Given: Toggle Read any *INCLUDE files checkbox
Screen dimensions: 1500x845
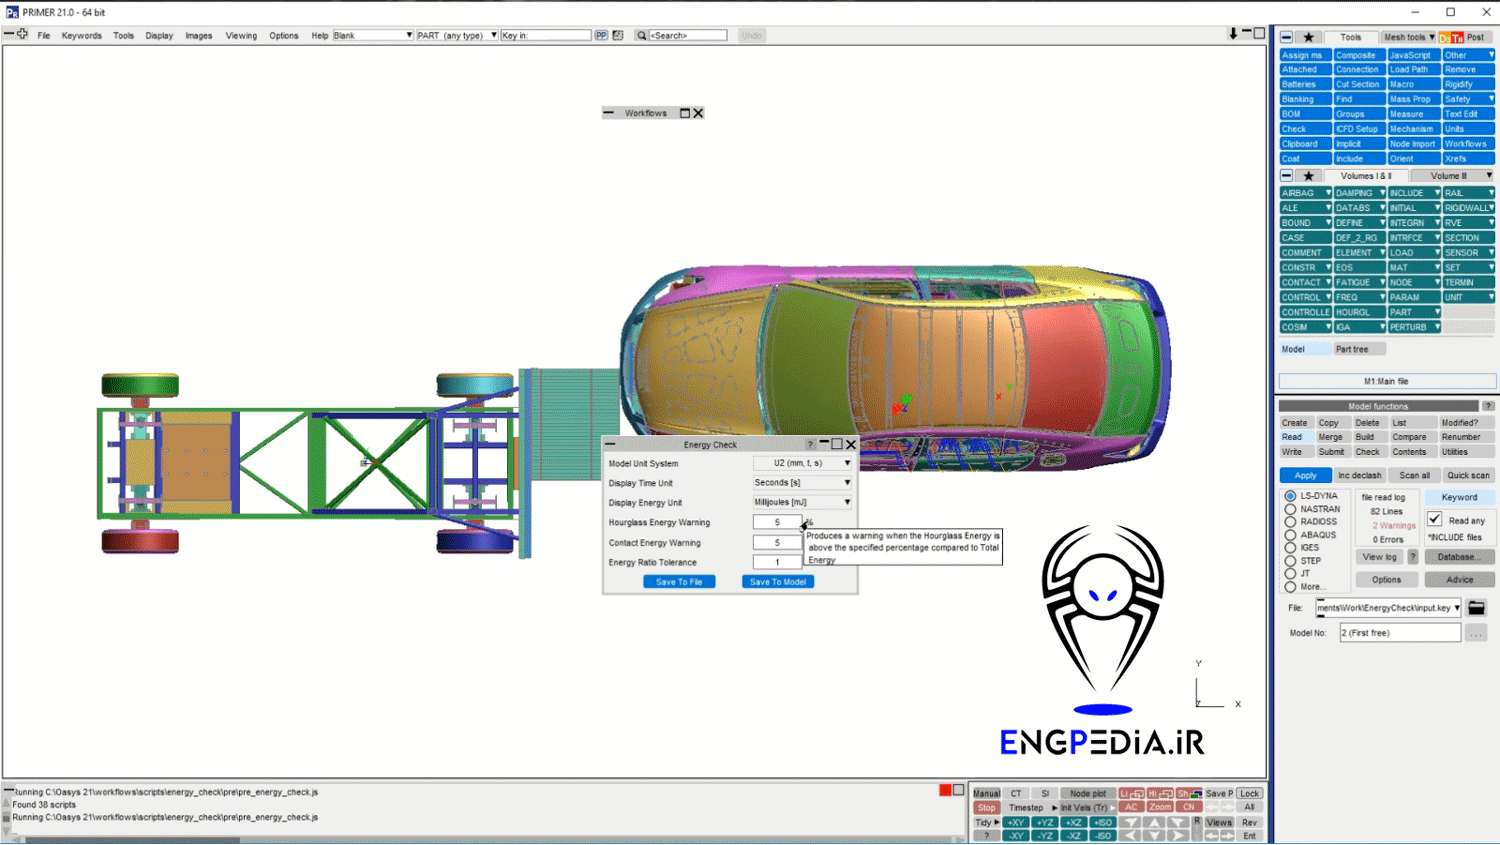Looking at the screenshot, I should pos(1434,519).
